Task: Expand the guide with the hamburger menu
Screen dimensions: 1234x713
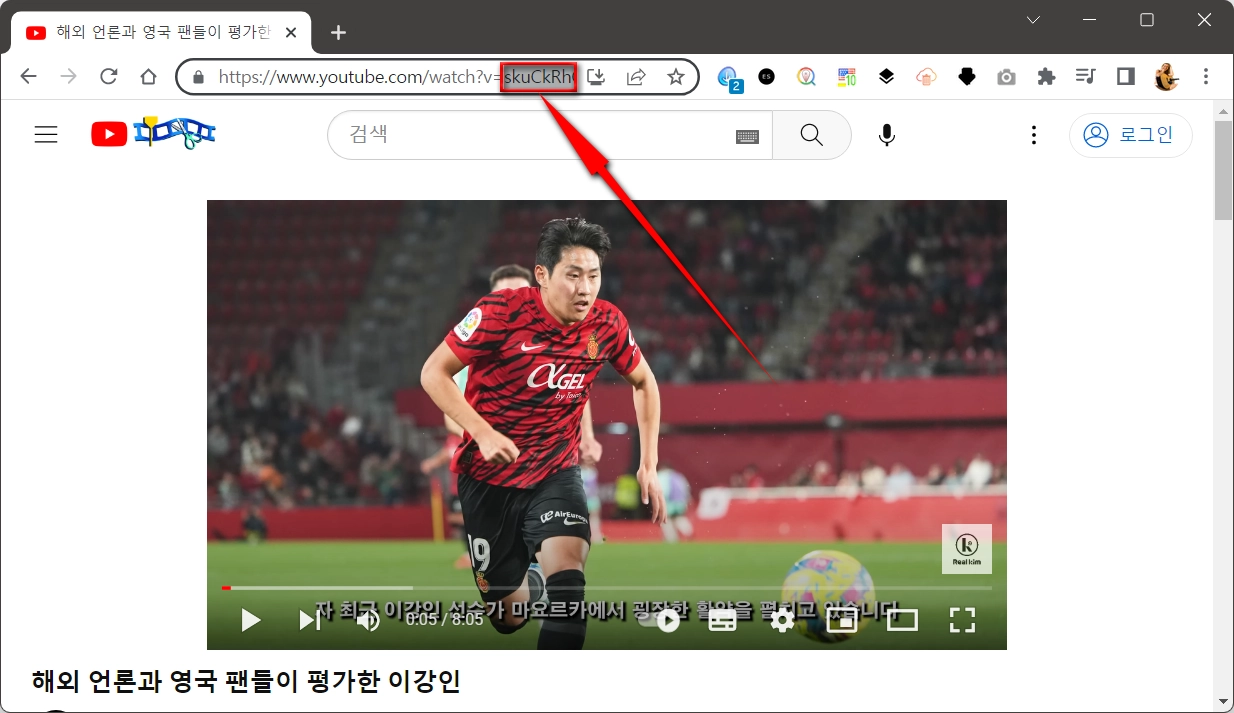Action: click(46, 134)
